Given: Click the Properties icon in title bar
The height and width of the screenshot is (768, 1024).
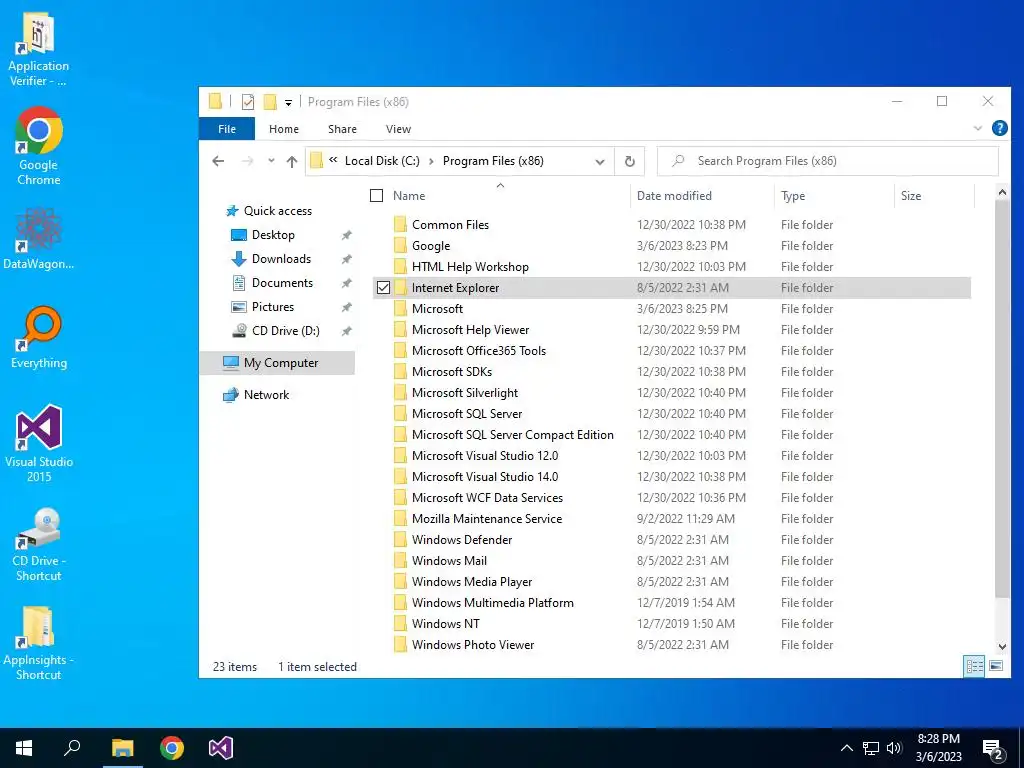Looking at the screenshot, I should tap(248, 102).
